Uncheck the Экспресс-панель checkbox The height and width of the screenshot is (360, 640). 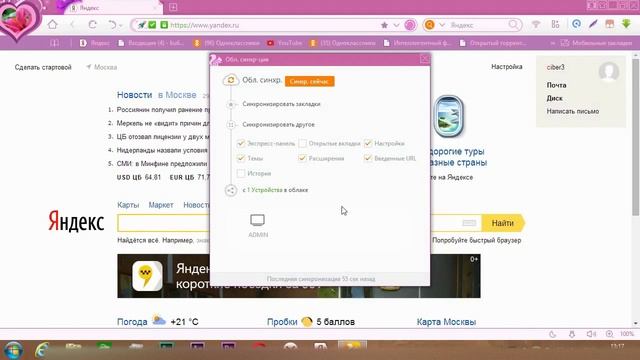coord(241,143)
